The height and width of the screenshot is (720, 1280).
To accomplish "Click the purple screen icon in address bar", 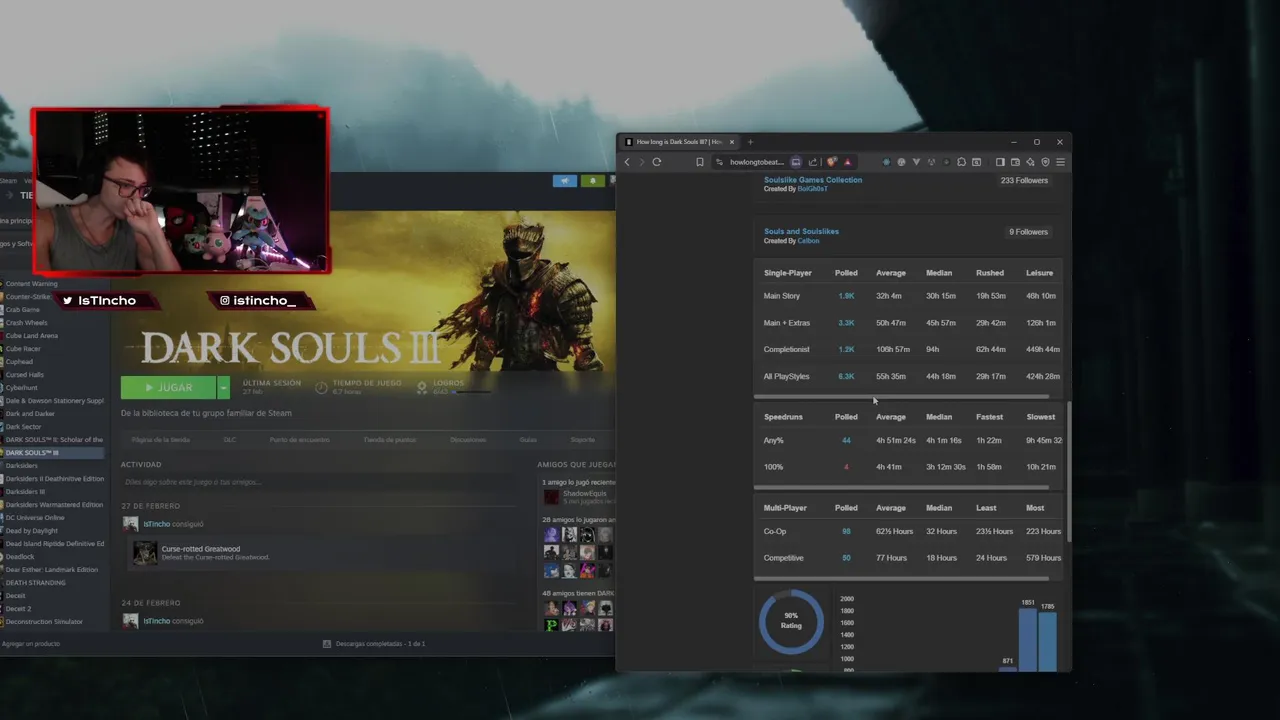I will click(x=796, y=162).
